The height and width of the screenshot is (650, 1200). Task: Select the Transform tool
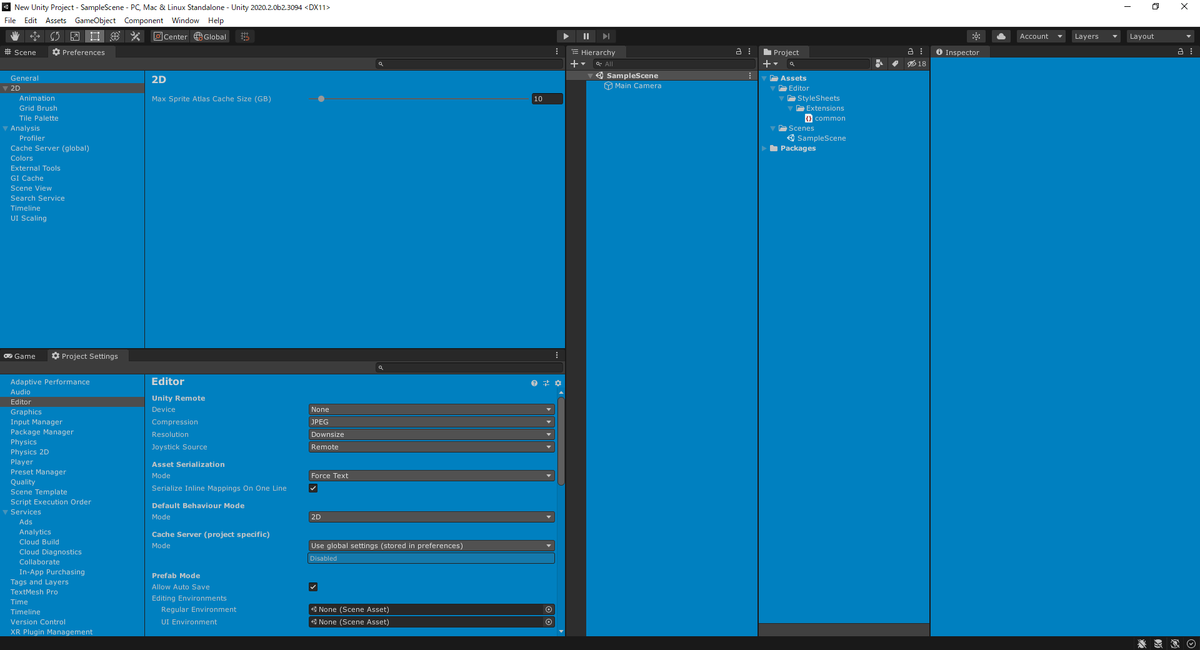(115, 36)
